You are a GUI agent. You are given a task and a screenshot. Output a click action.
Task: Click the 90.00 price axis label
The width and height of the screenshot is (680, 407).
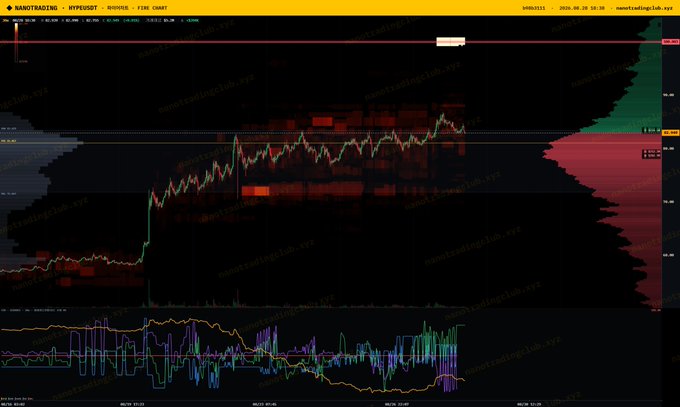(668, 95)
